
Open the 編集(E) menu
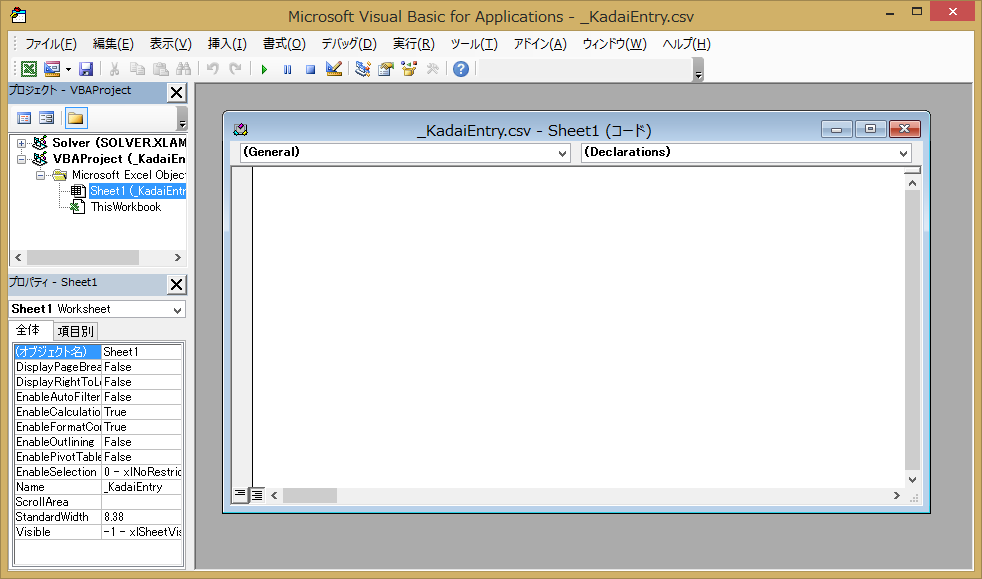(x=113, y=44)
